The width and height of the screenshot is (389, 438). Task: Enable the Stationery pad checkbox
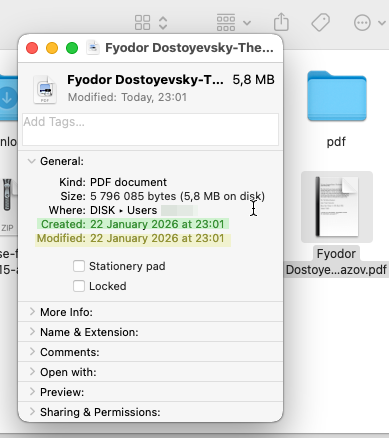tap(79, 266)
